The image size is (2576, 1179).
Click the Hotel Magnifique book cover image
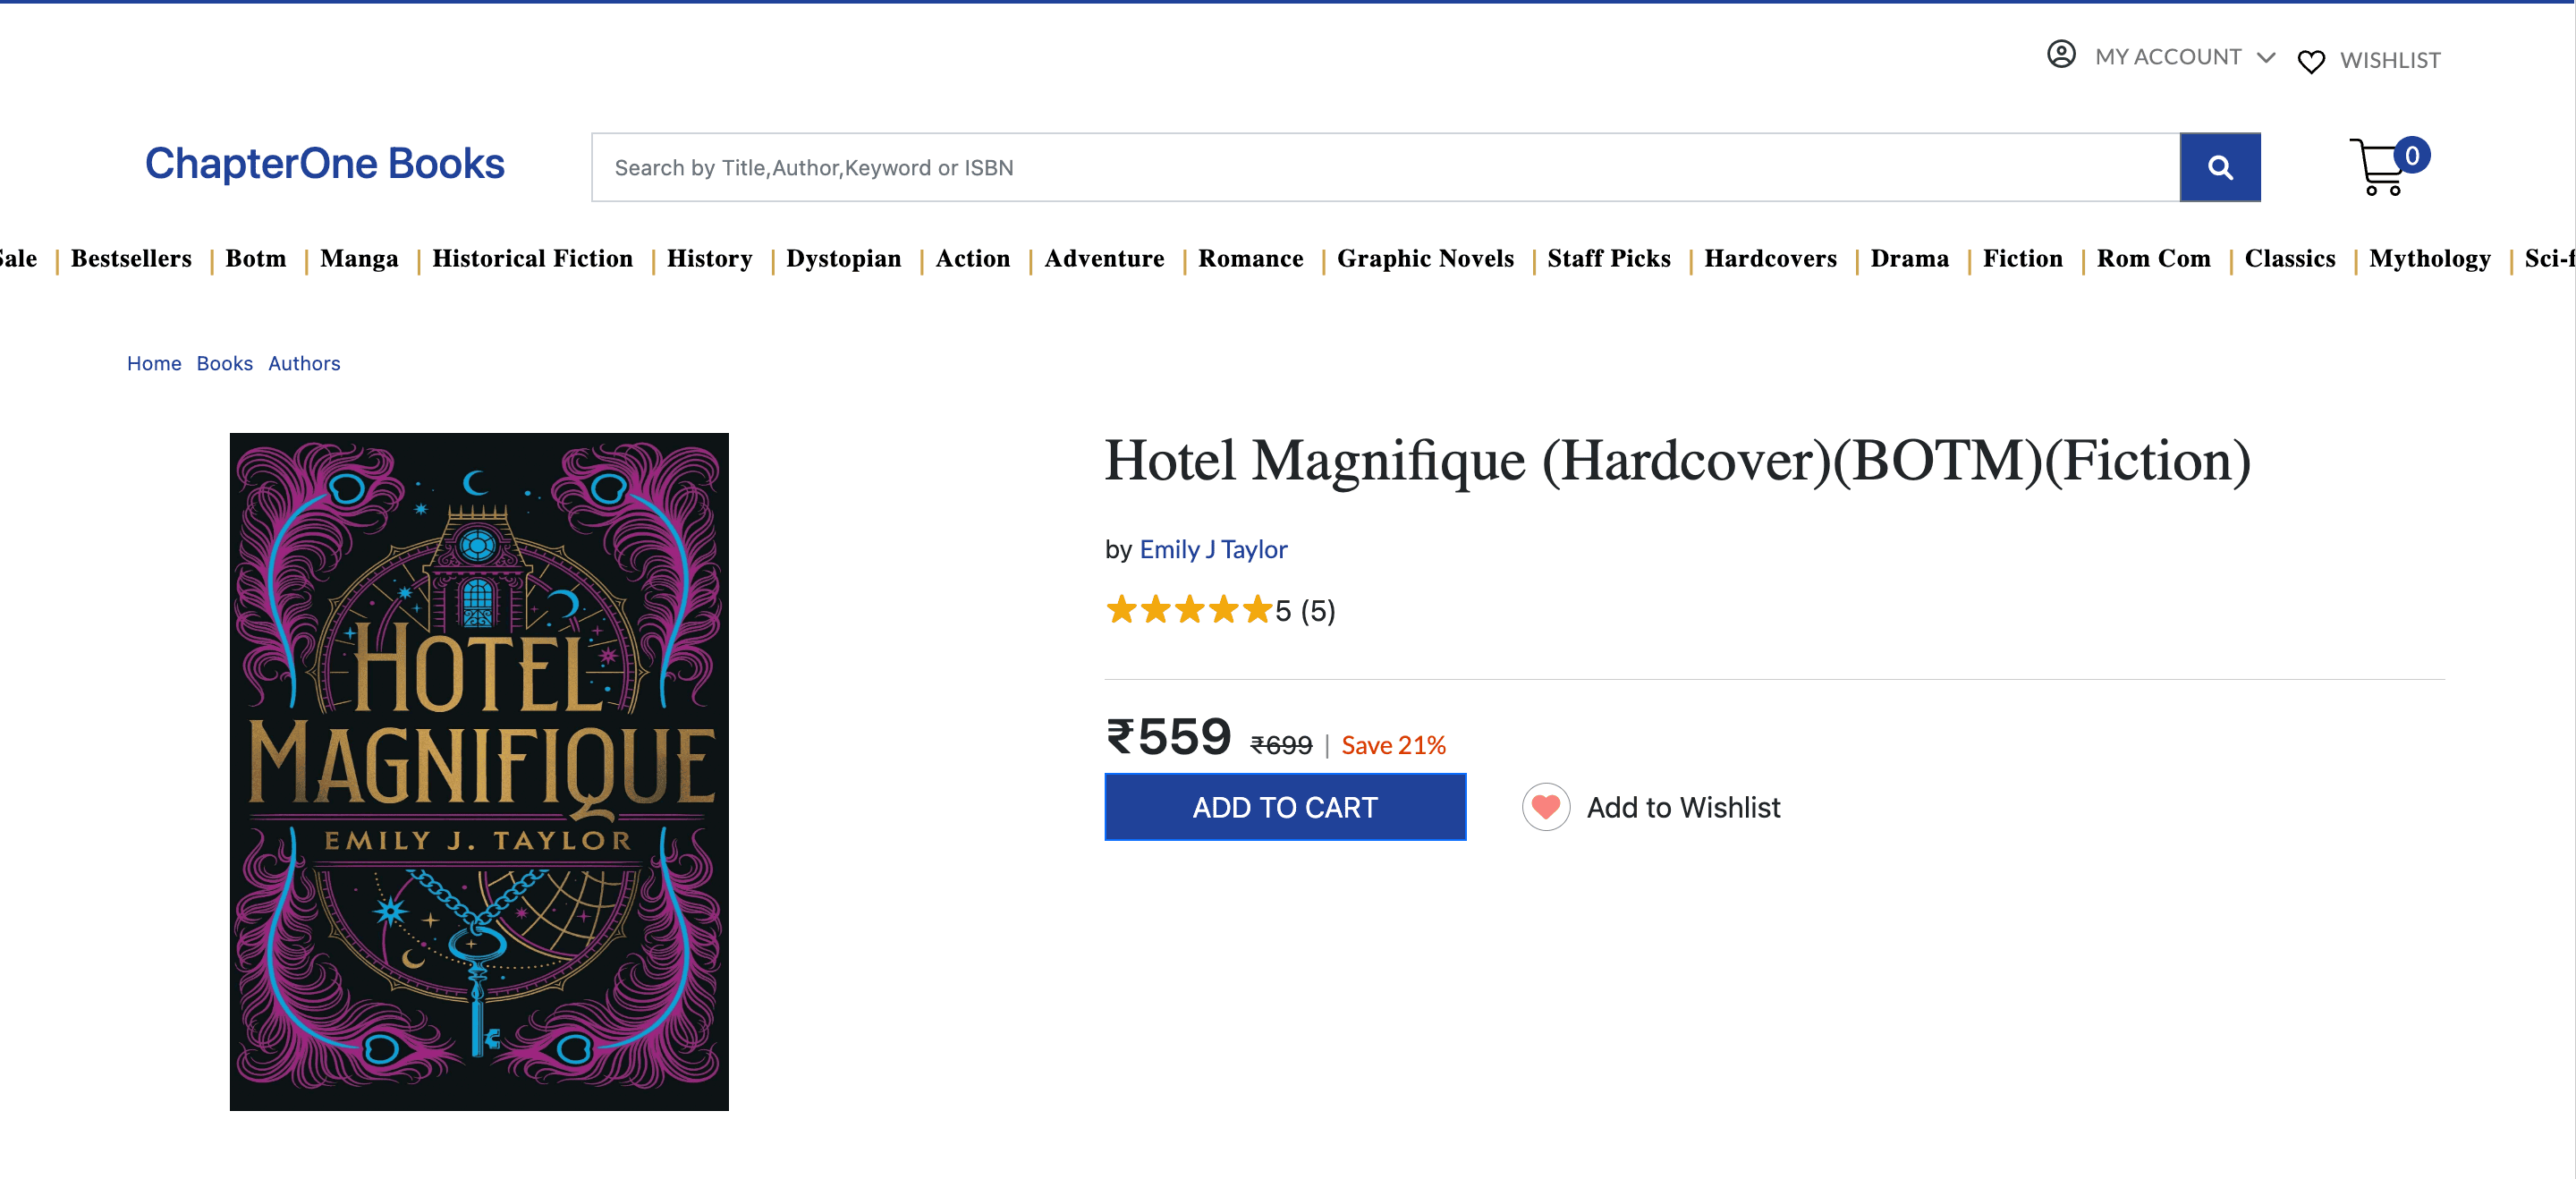[x=479, y=771]
